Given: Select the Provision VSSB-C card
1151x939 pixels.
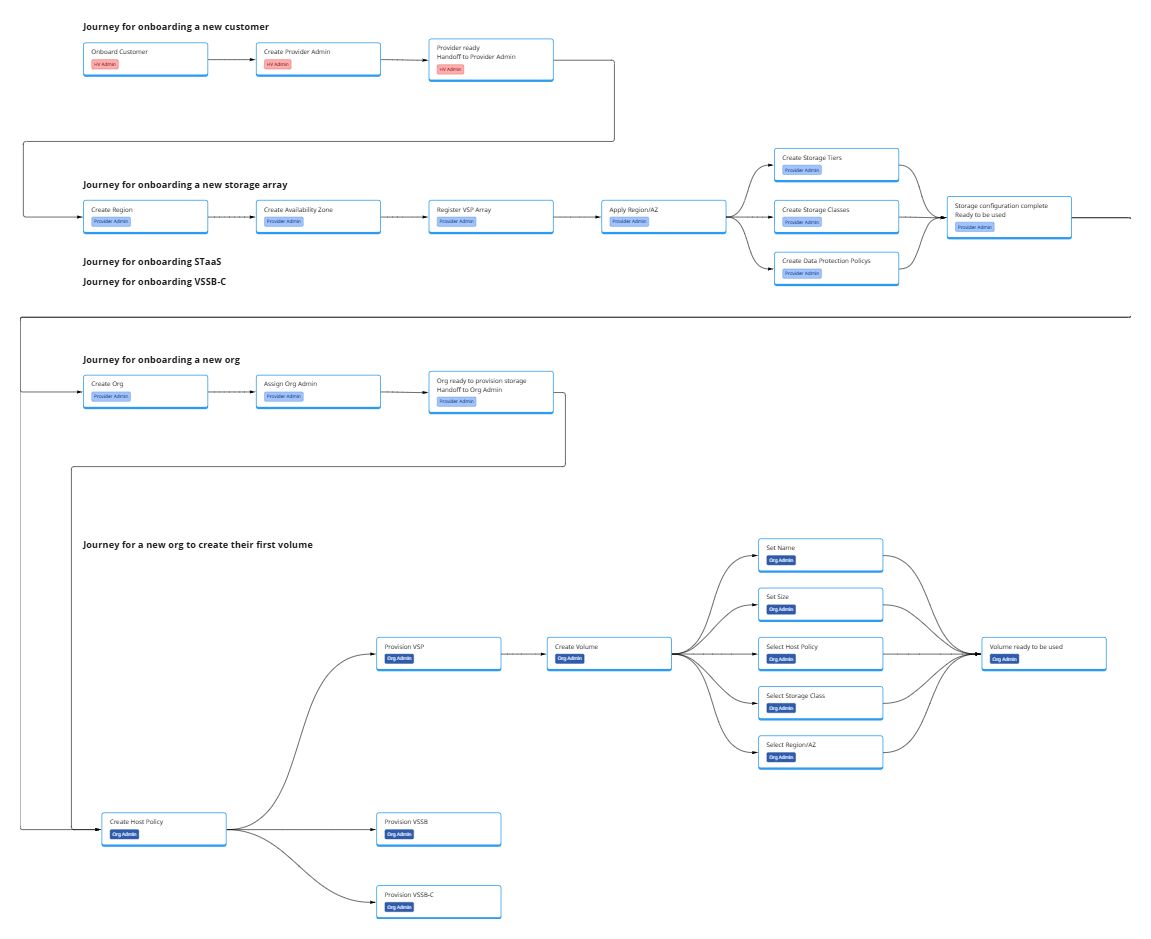Looking at the screenshot, I should [438, 902].
